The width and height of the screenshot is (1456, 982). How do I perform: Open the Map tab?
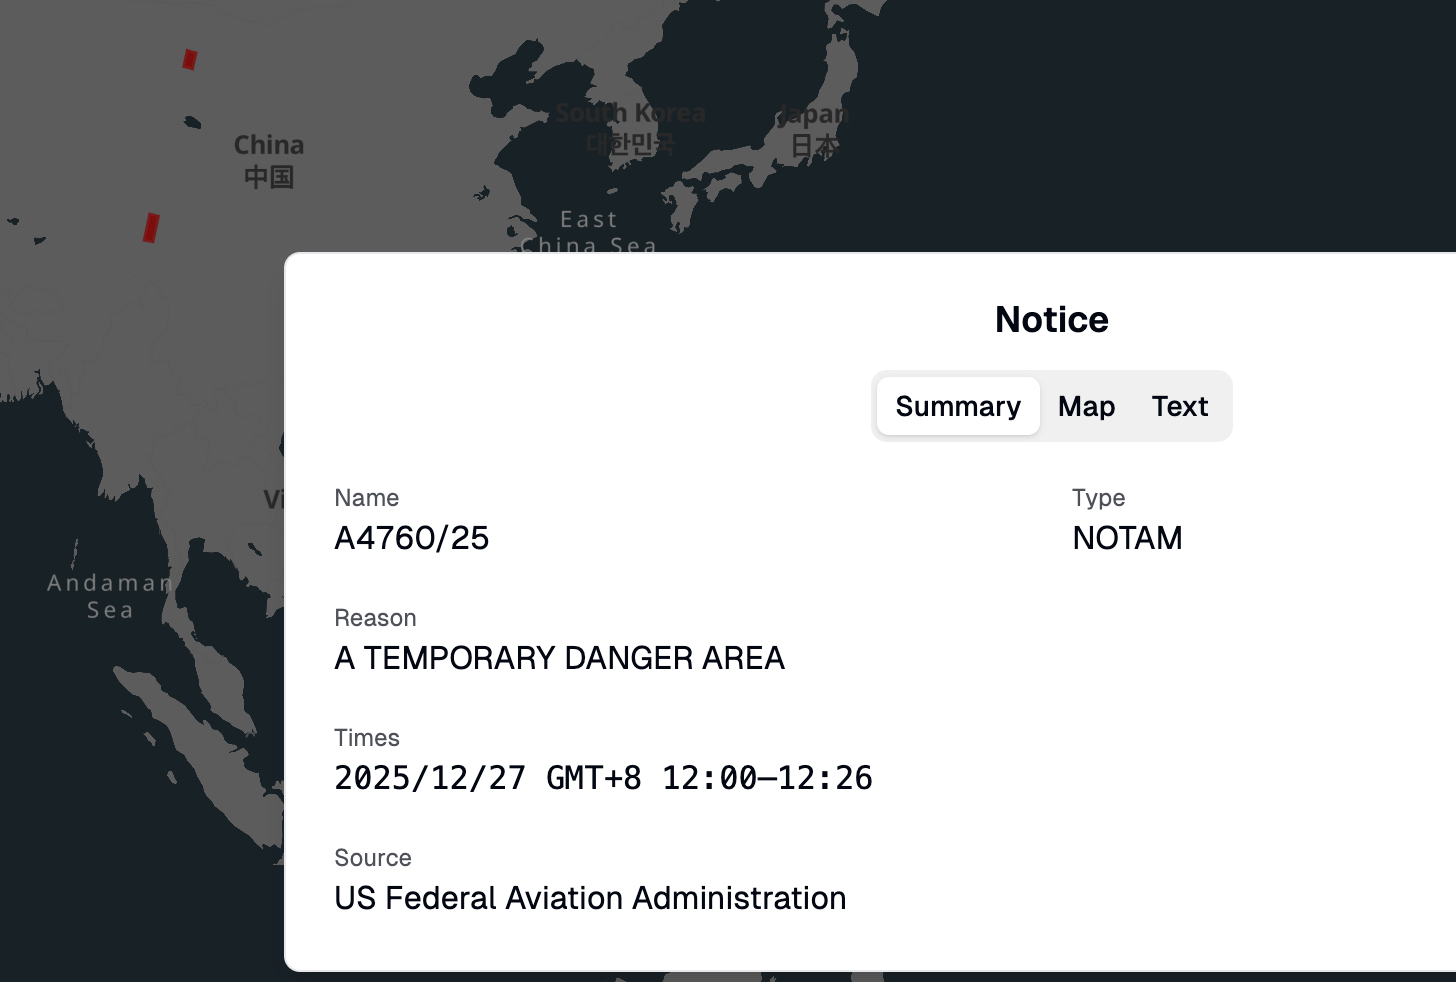(x=1086, y=406)
